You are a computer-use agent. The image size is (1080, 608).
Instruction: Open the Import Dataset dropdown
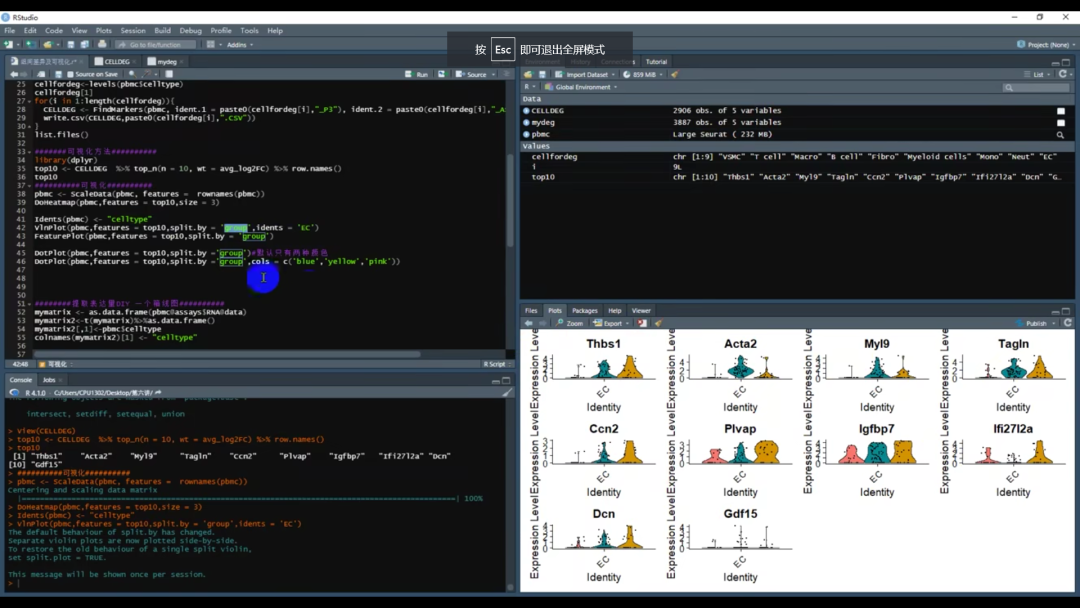click(585, 74)
